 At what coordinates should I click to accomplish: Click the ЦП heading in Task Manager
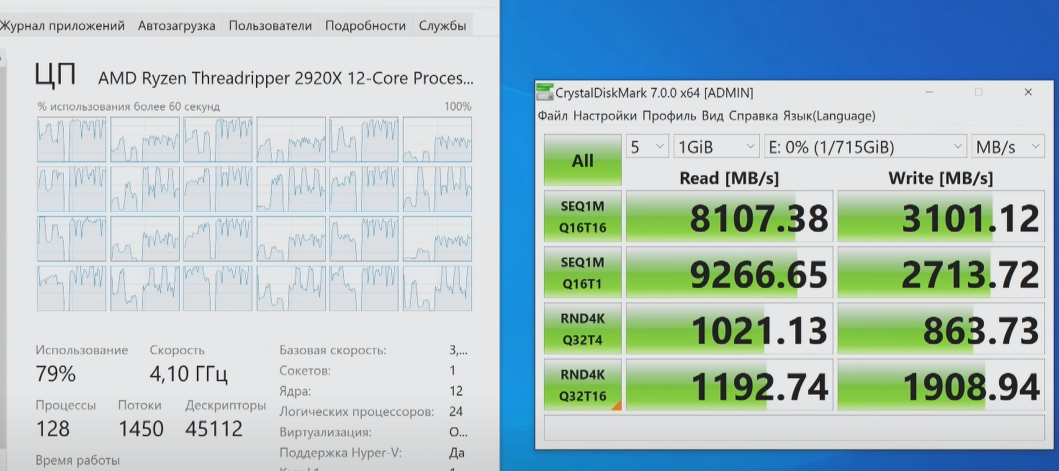[x=55, y=75]
